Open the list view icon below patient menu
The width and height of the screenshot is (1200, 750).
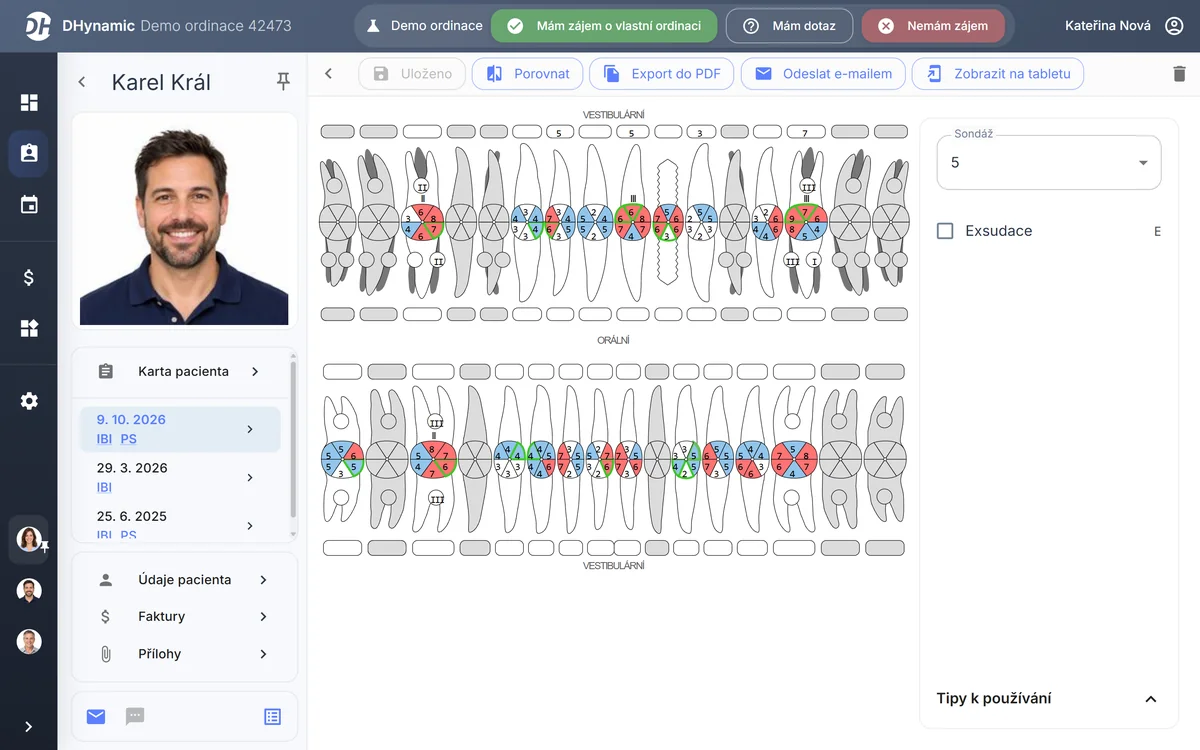click(x=273, y=716)
